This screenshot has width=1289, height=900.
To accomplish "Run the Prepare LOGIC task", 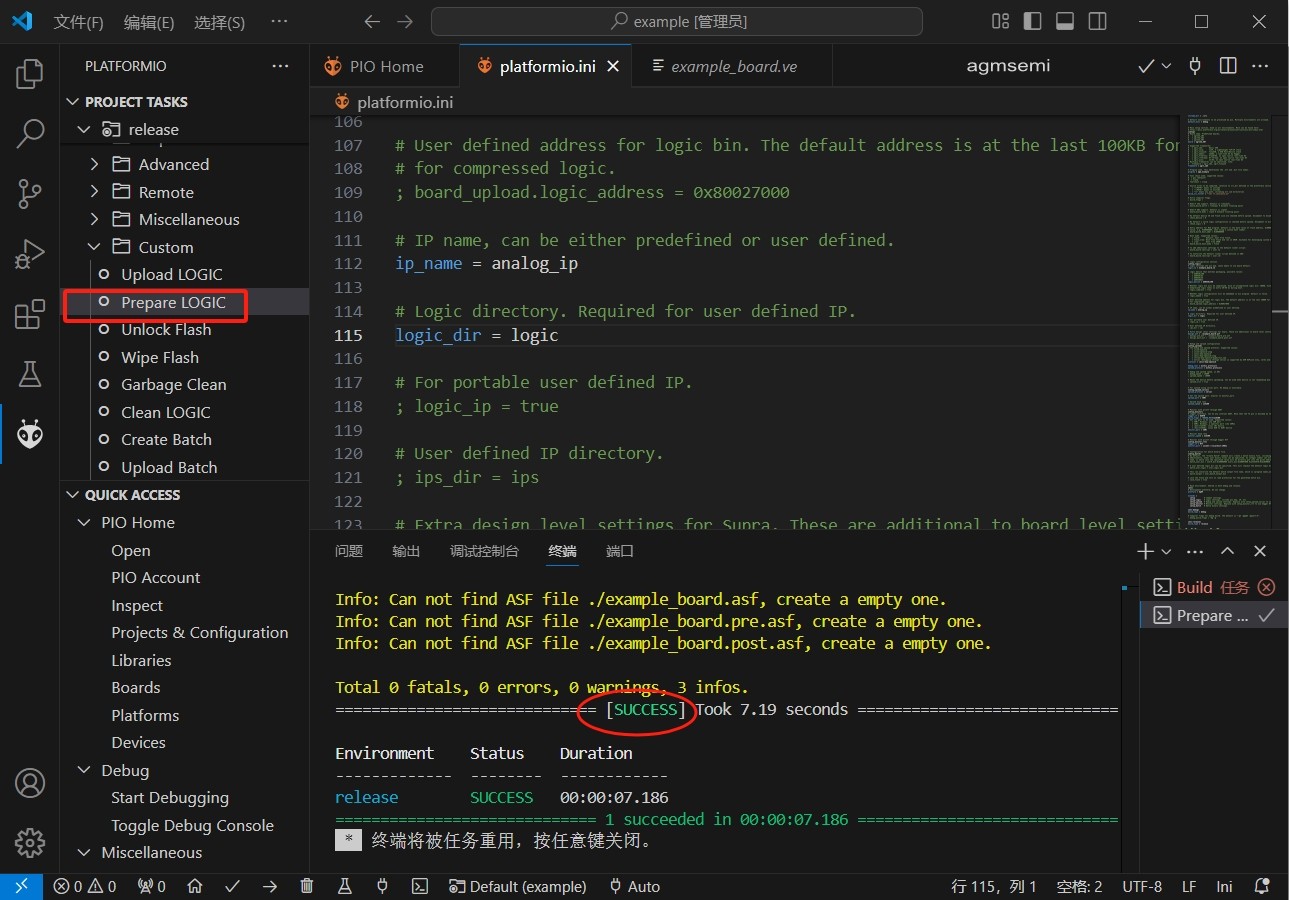I will (x=173, y=302).
